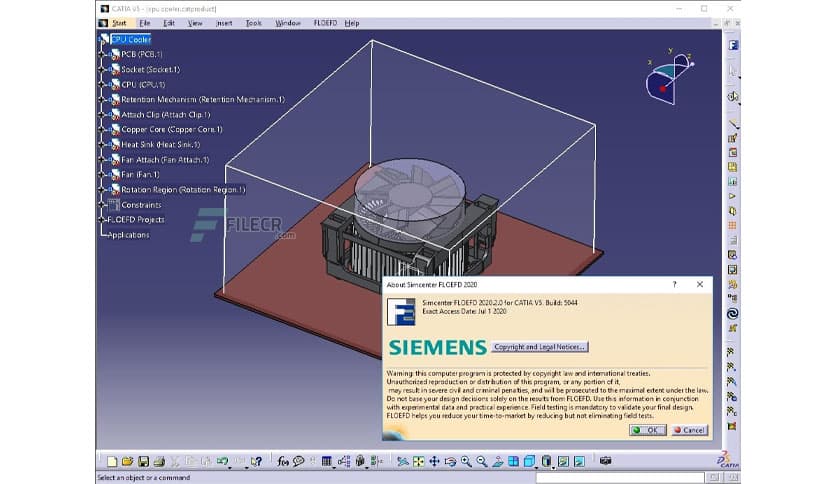Select the Rotate view tool
This screenshot has height=484, width=836.
[450, 462]
